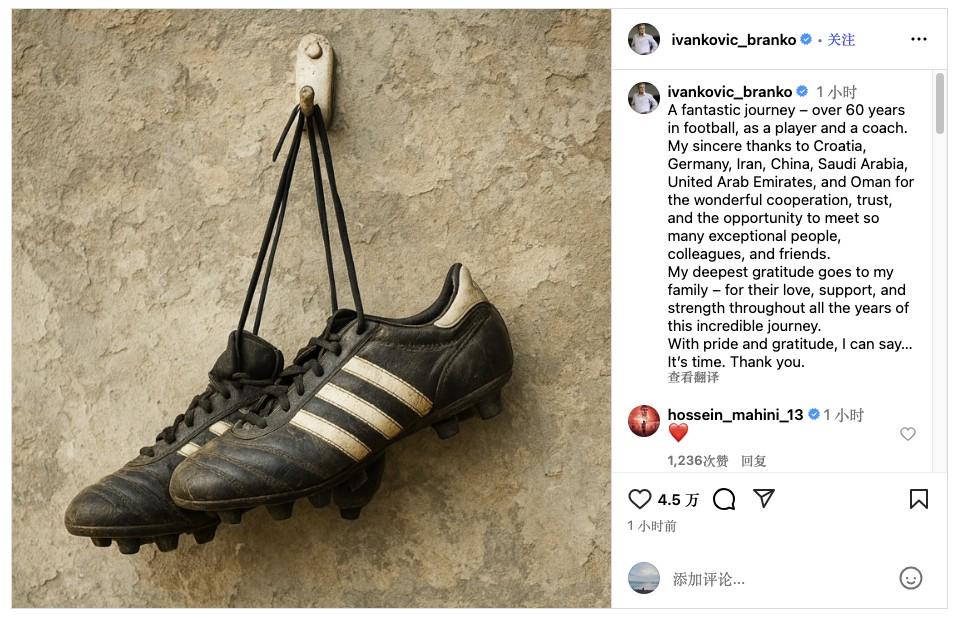This screenshot has height=618, width=956.
Task: Click 查看翻译 to translate caption
Action: [693, 377]
